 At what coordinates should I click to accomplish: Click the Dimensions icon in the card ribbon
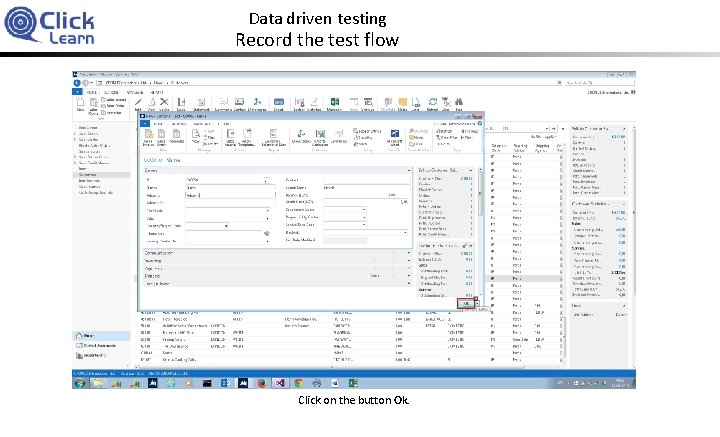tap(301, 136)
